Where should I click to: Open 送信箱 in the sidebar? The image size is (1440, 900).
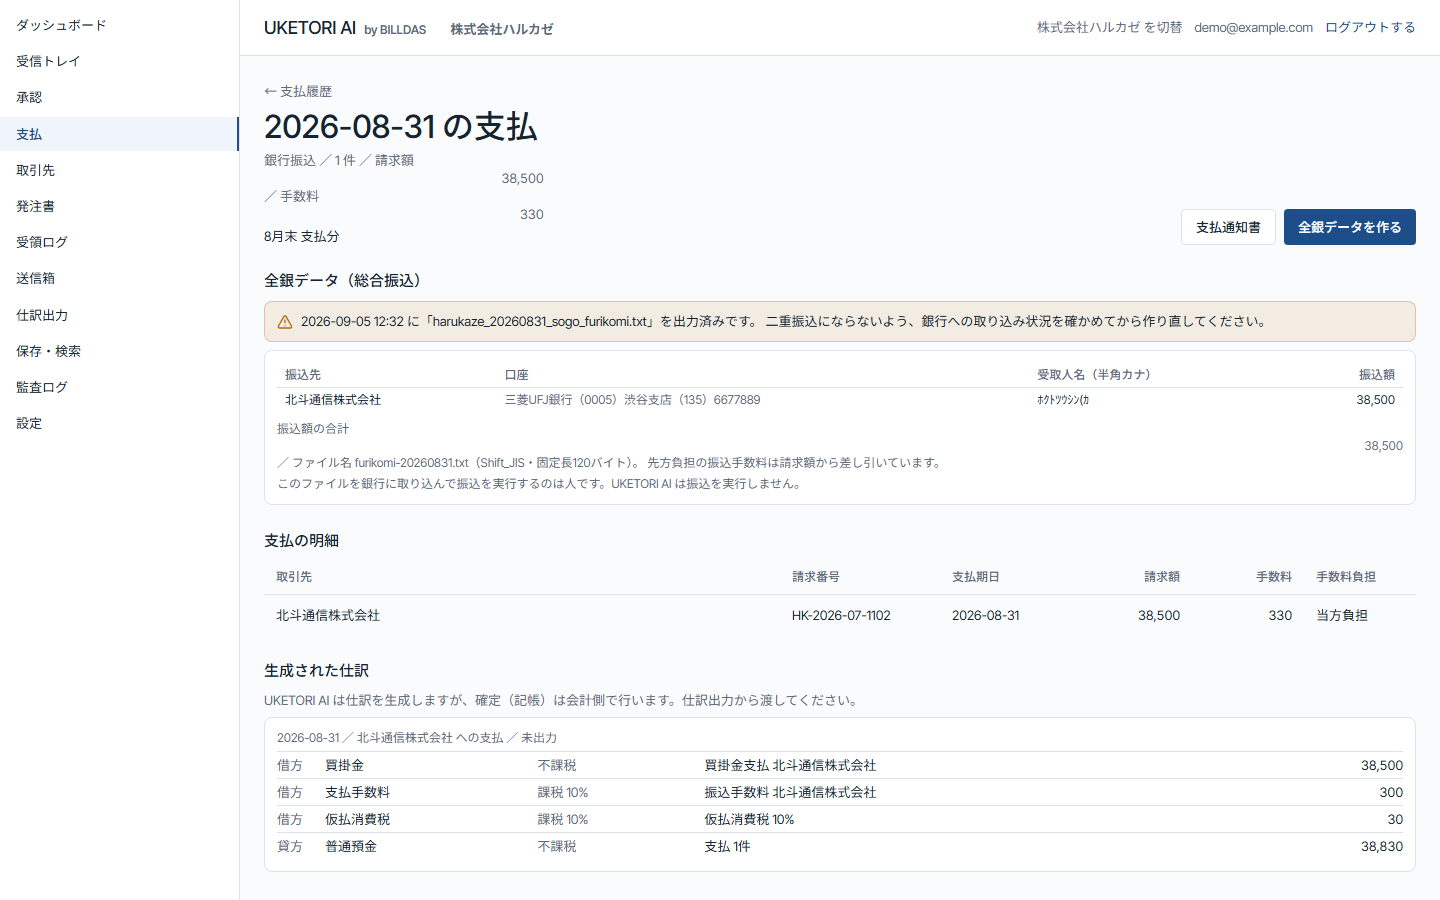coord(119,278)
